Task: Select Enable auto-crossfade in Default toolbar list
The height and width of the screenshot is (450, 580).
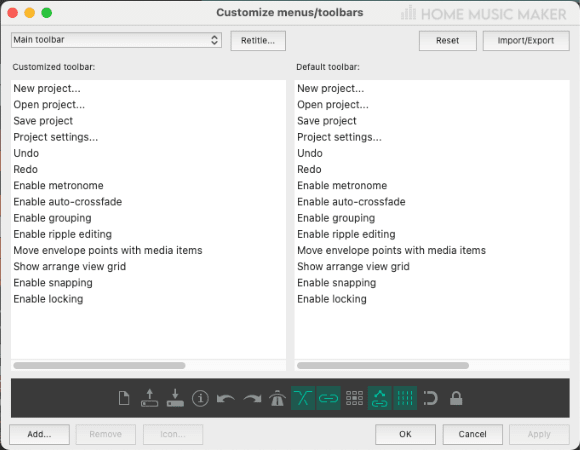Action: 432,202
